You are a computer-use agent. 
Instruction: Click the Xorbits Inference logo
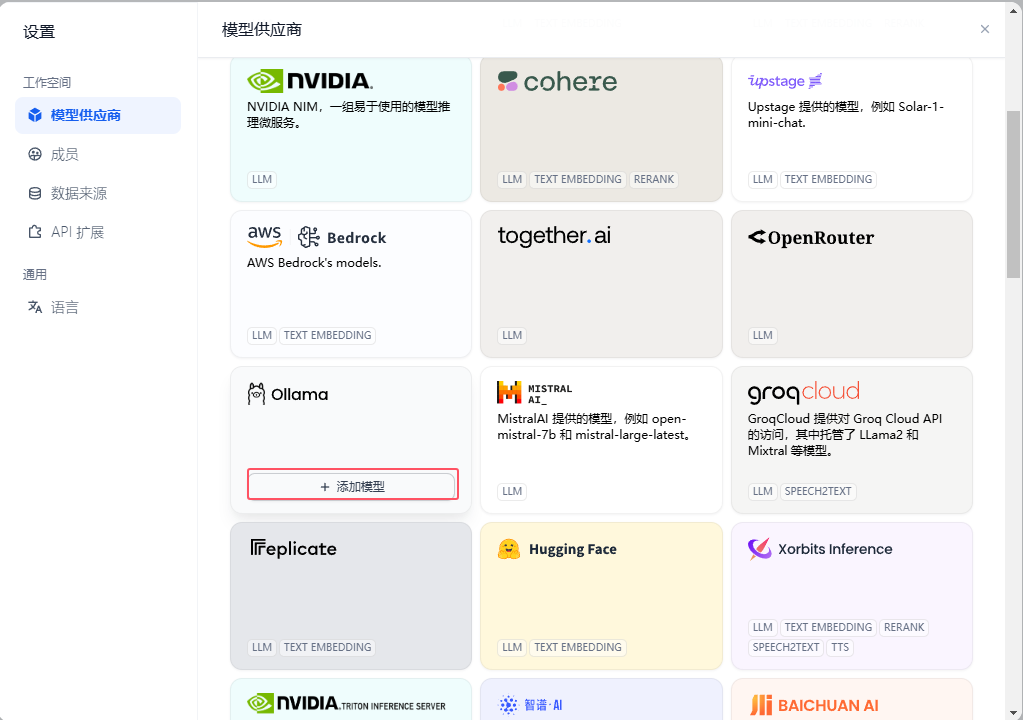tap(820, 549)
